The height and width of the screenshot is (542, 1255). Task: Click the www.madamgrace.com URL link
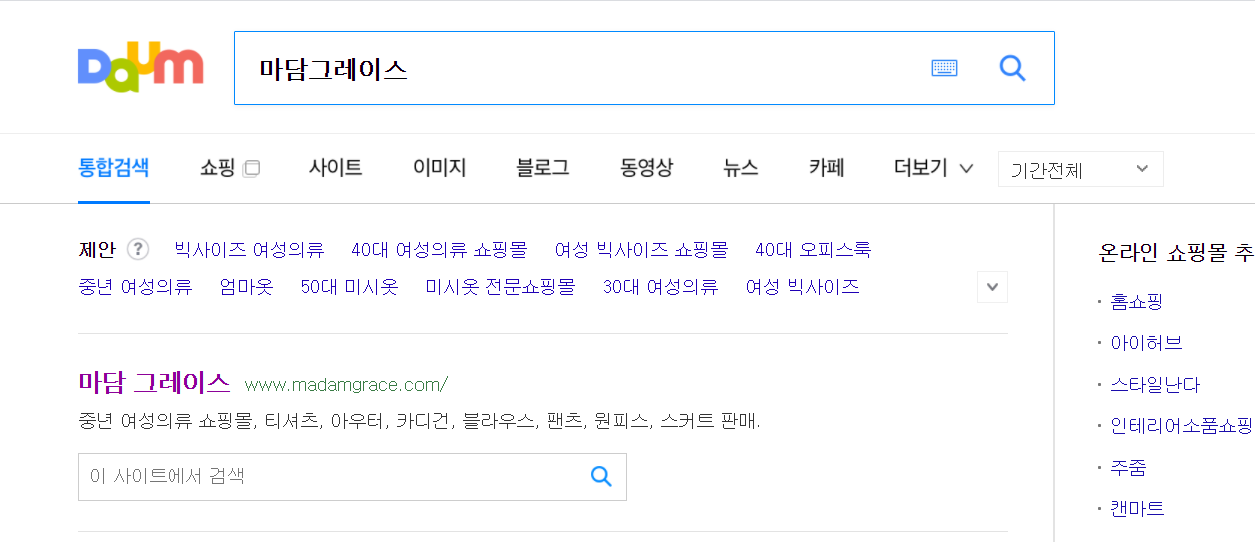[x=346, y=385]
